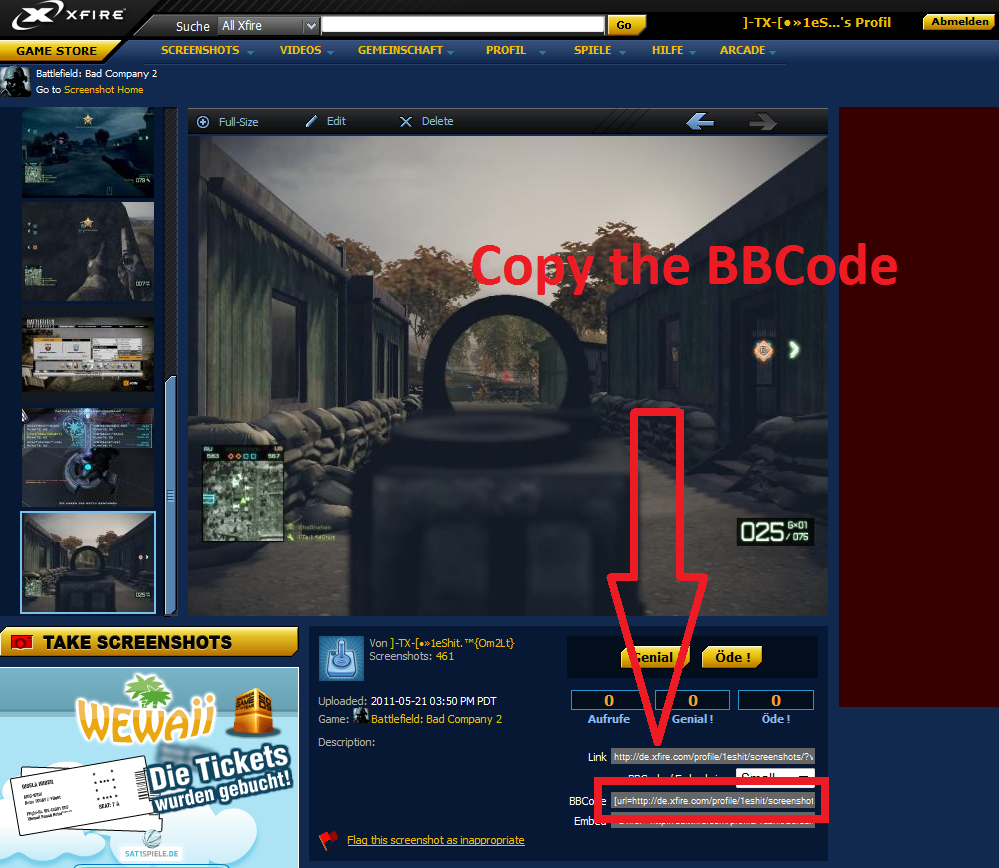This screenshot has width=999, height=868.
Task: Open the Wewaii tickets advertisement
Action: 149,767
